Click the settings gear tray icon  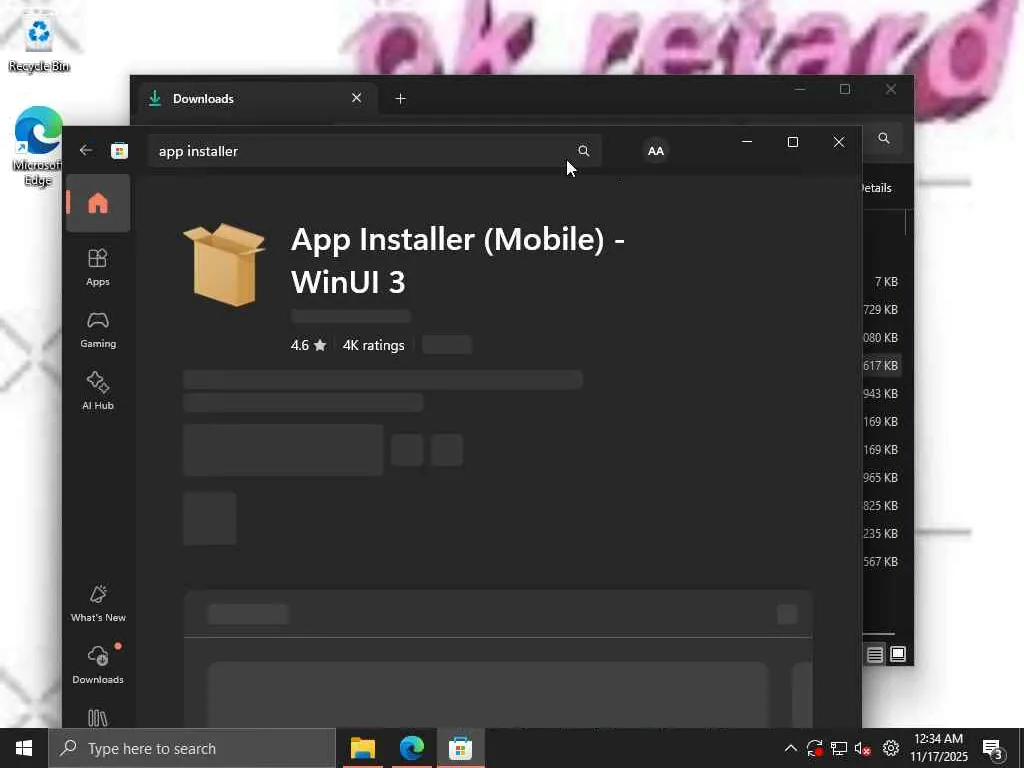coord(891,748)
